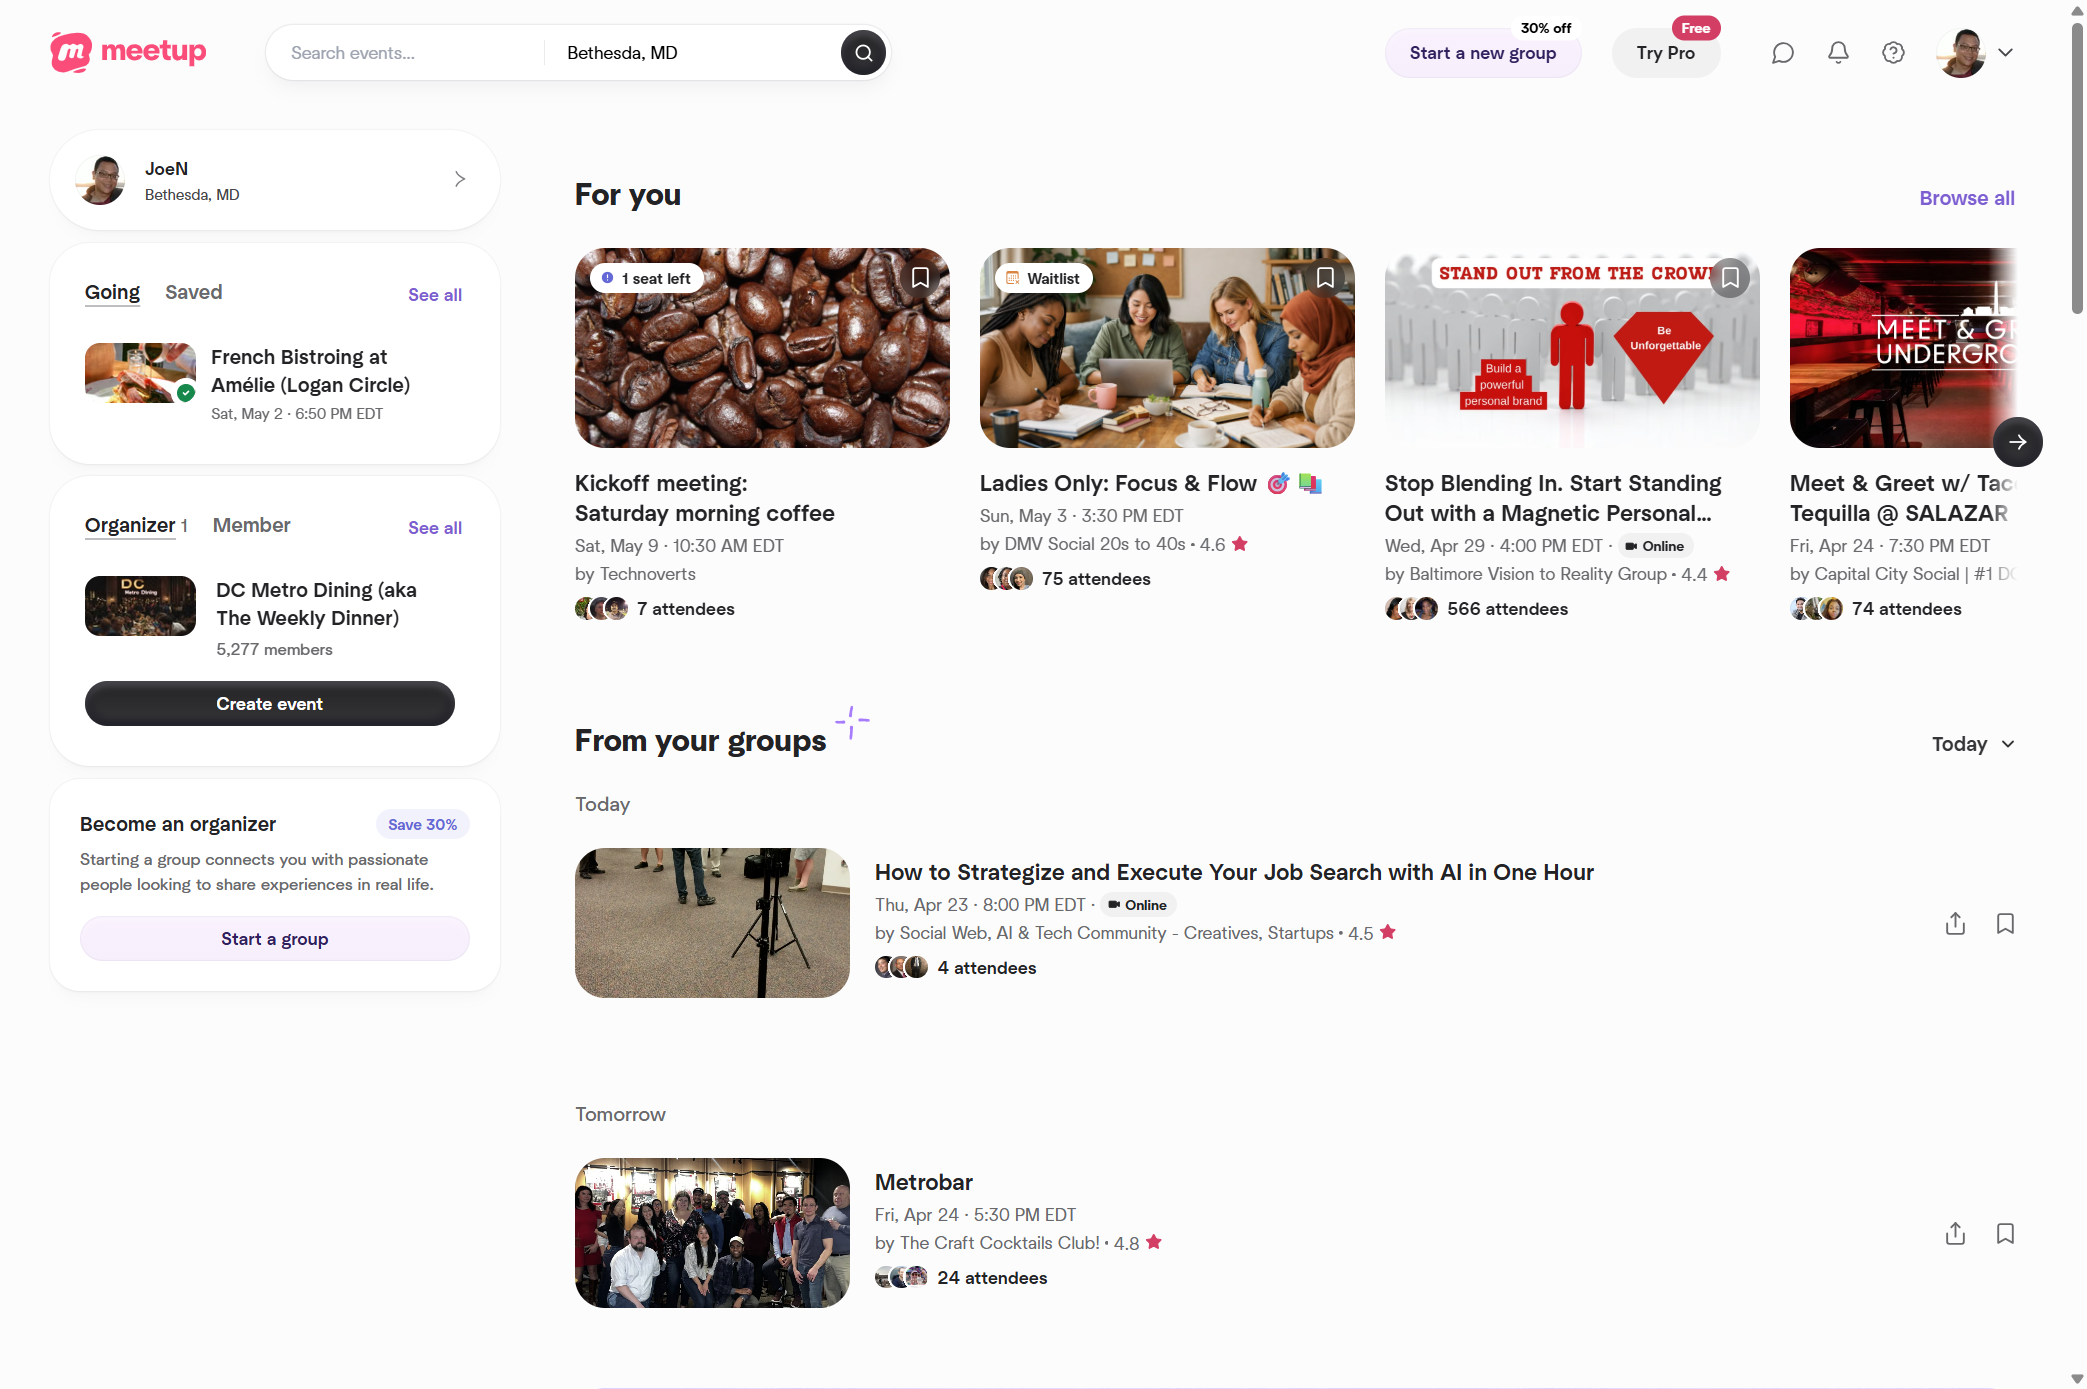Switch to the Saved tab

click(x=193, y=292)
